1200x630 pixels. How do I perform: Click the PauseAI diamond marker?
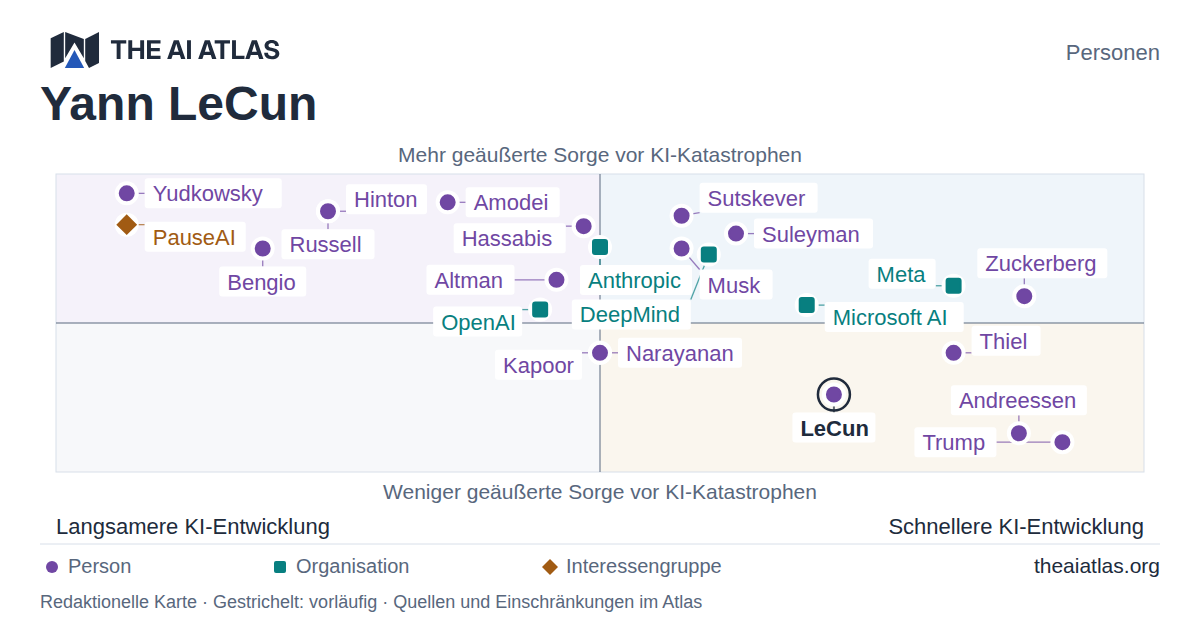[x=126, y=224]
